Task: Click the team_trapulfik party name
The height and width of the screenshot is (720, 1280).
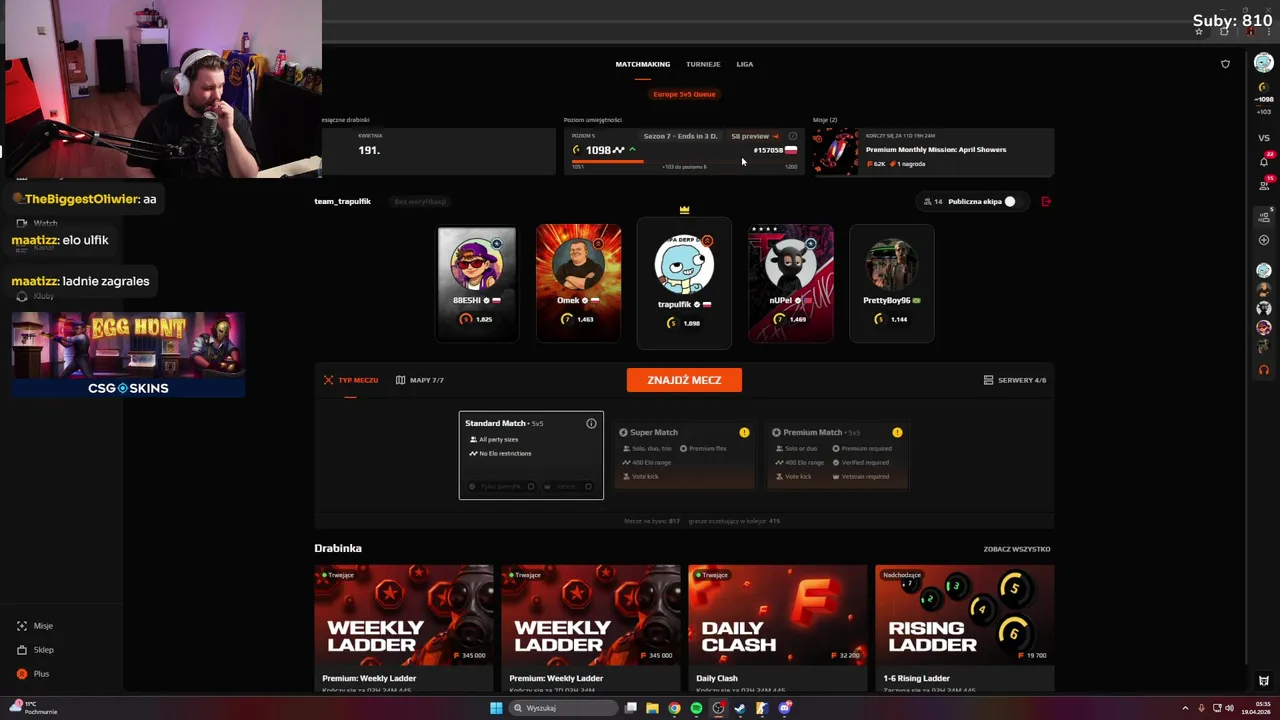Action: [x=342, y=201]
